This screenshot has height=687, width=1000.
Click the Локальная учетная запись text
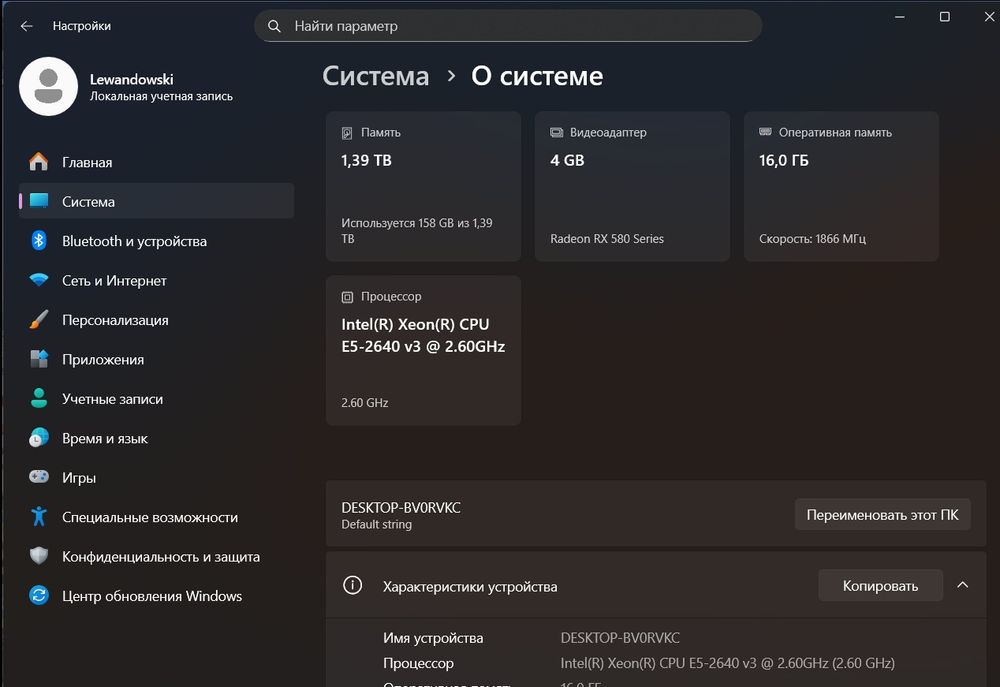pos(161,96)
